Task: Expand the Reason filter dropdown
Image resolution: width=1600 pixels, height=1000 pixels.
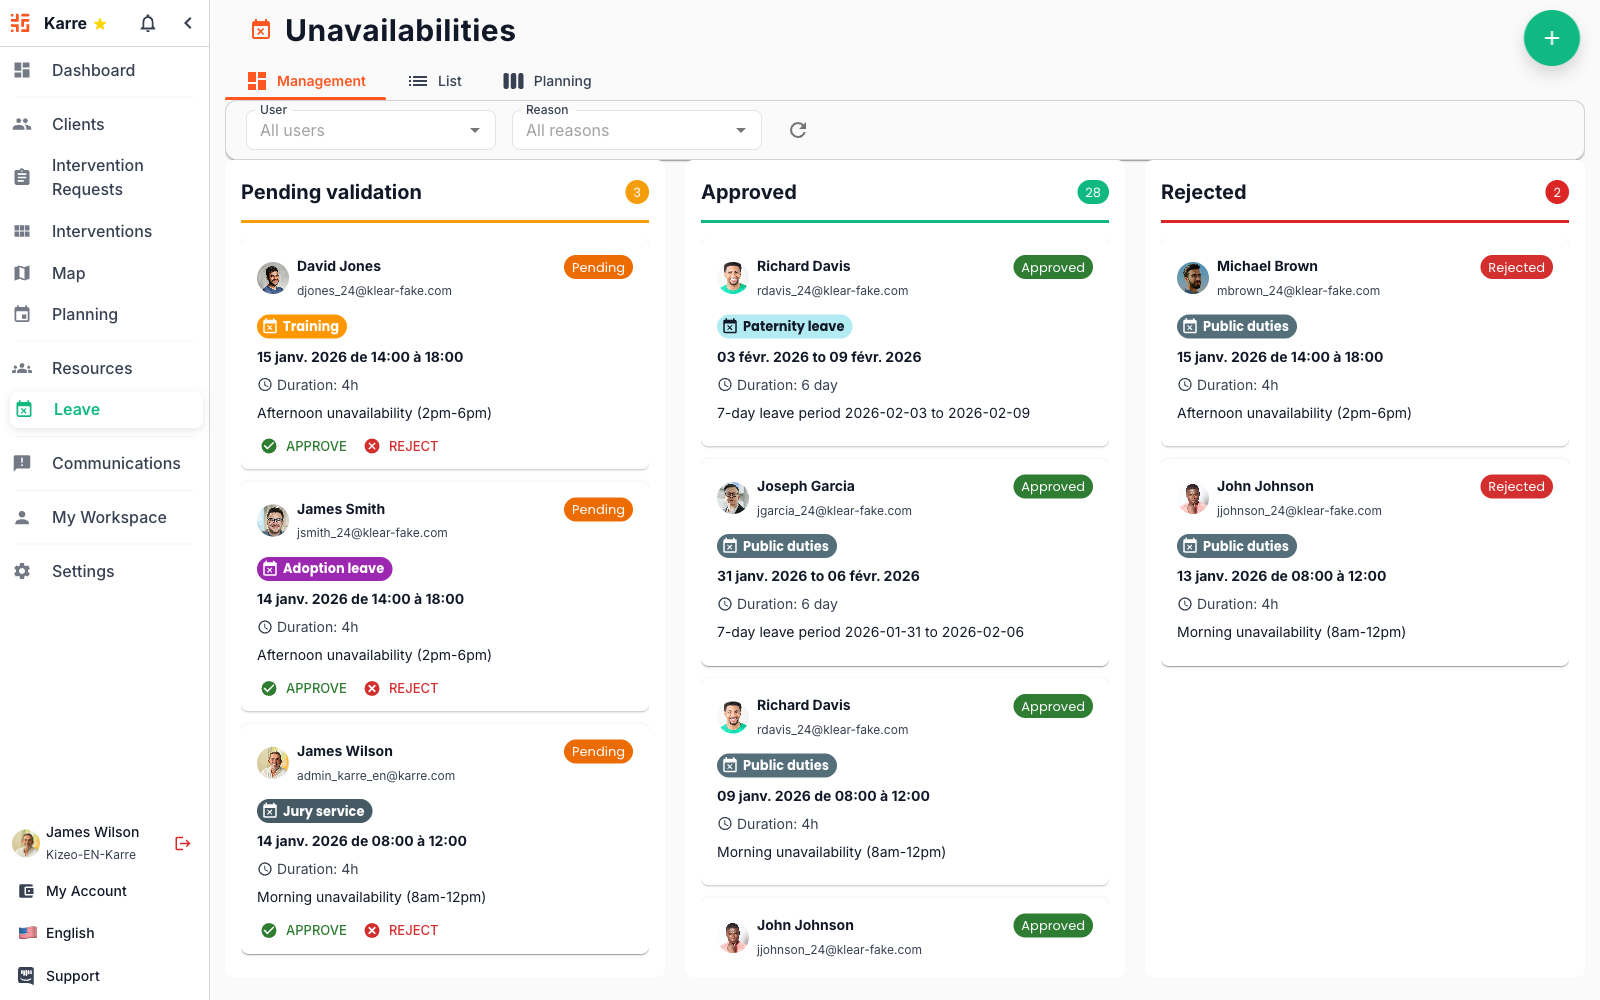Action: pos(636,130)
